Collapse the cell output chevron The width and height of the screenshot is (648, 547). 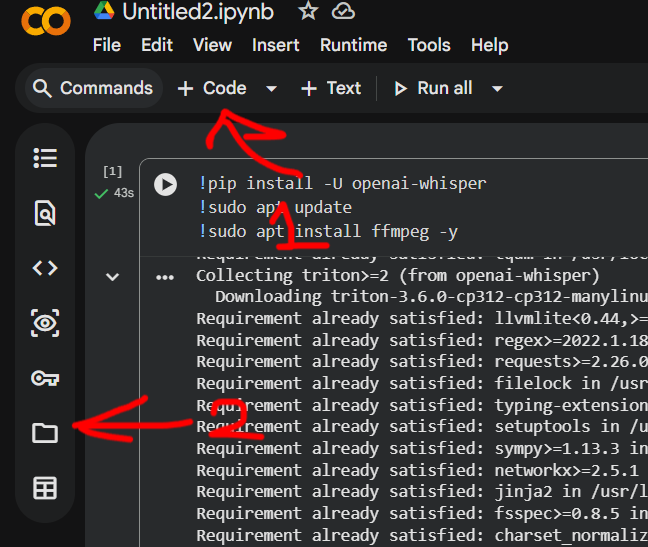112,277
